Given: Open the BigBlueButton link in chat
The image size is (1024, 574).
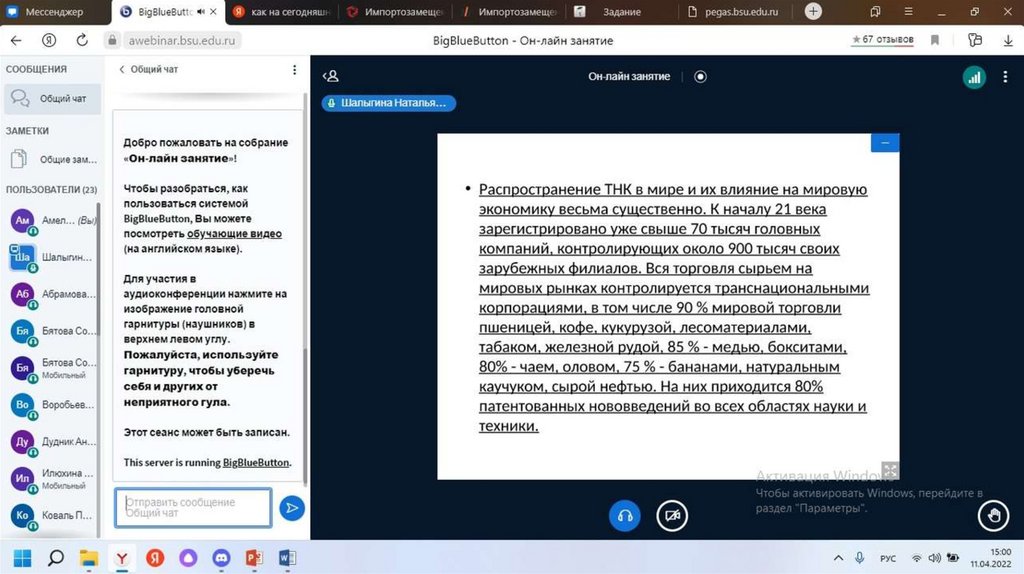Looking at the screenshot, I should point(256,462).
